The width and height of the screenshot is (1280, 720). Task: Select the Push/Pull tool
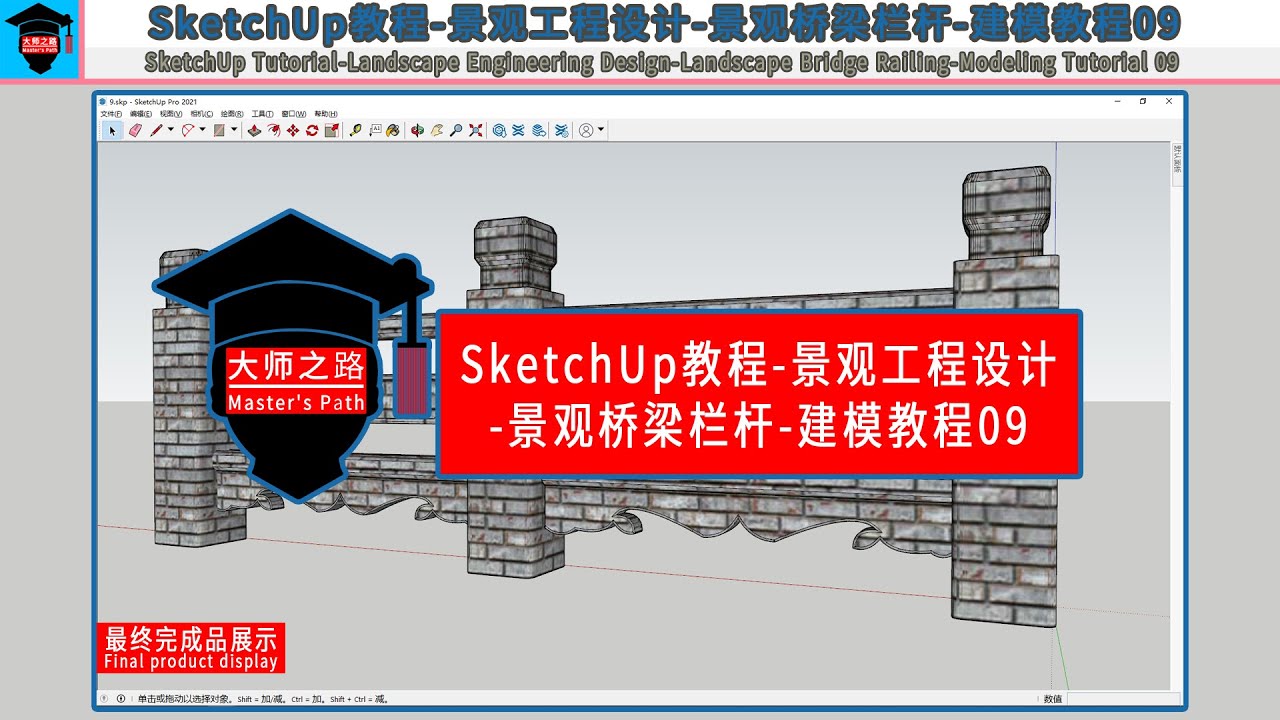254,130
